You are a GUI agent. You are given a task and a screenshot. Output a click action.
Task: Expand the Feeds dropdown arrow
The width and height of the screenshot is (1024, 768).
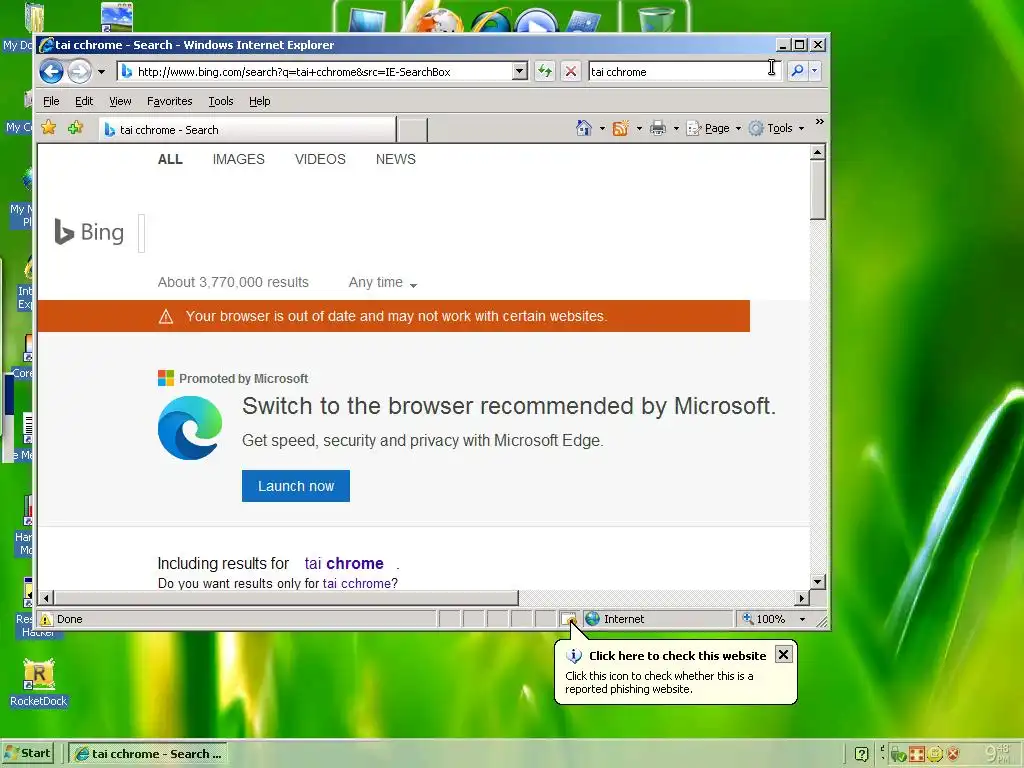click(639, 129)
